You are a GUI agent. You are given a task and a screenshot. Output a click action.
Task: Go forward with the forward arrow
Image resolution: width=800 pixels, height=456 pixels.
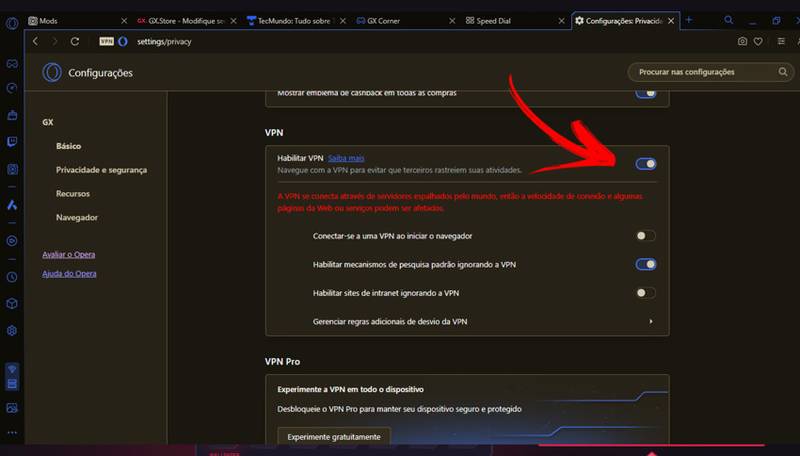tap(55, 41)
